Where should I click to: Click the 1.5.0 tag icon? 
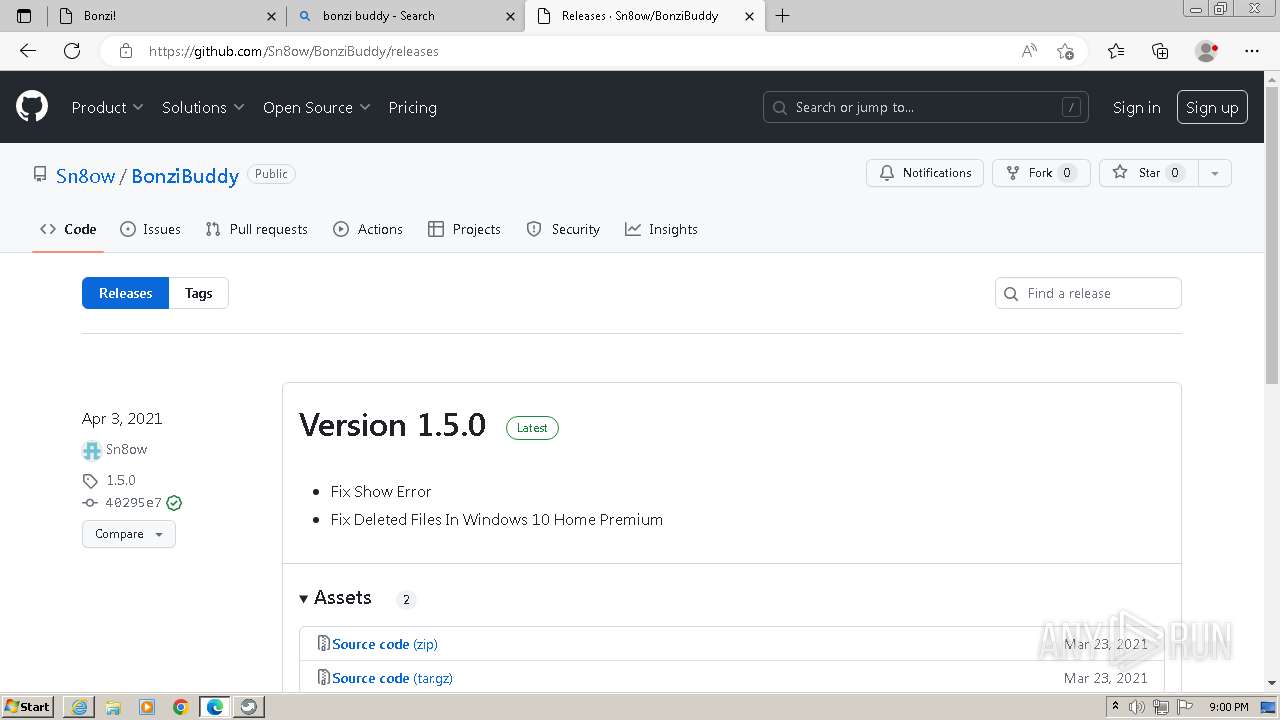click(x=90, y=481)
